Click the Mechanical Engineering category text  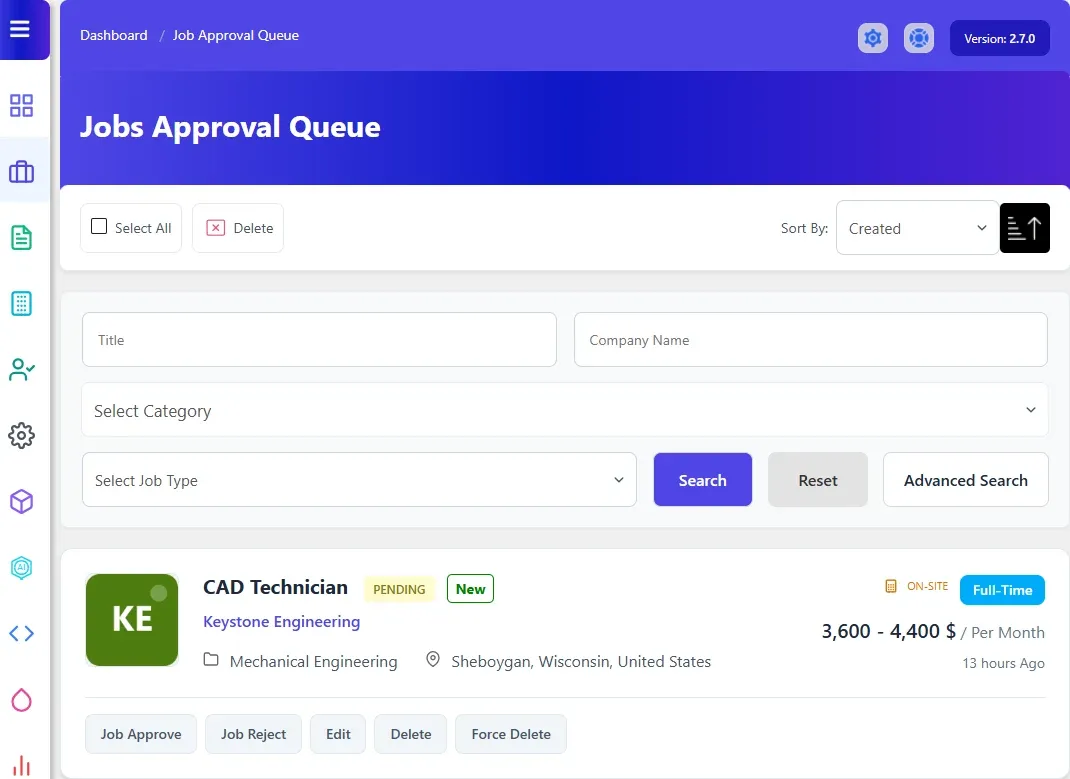[x=313, y=661]
